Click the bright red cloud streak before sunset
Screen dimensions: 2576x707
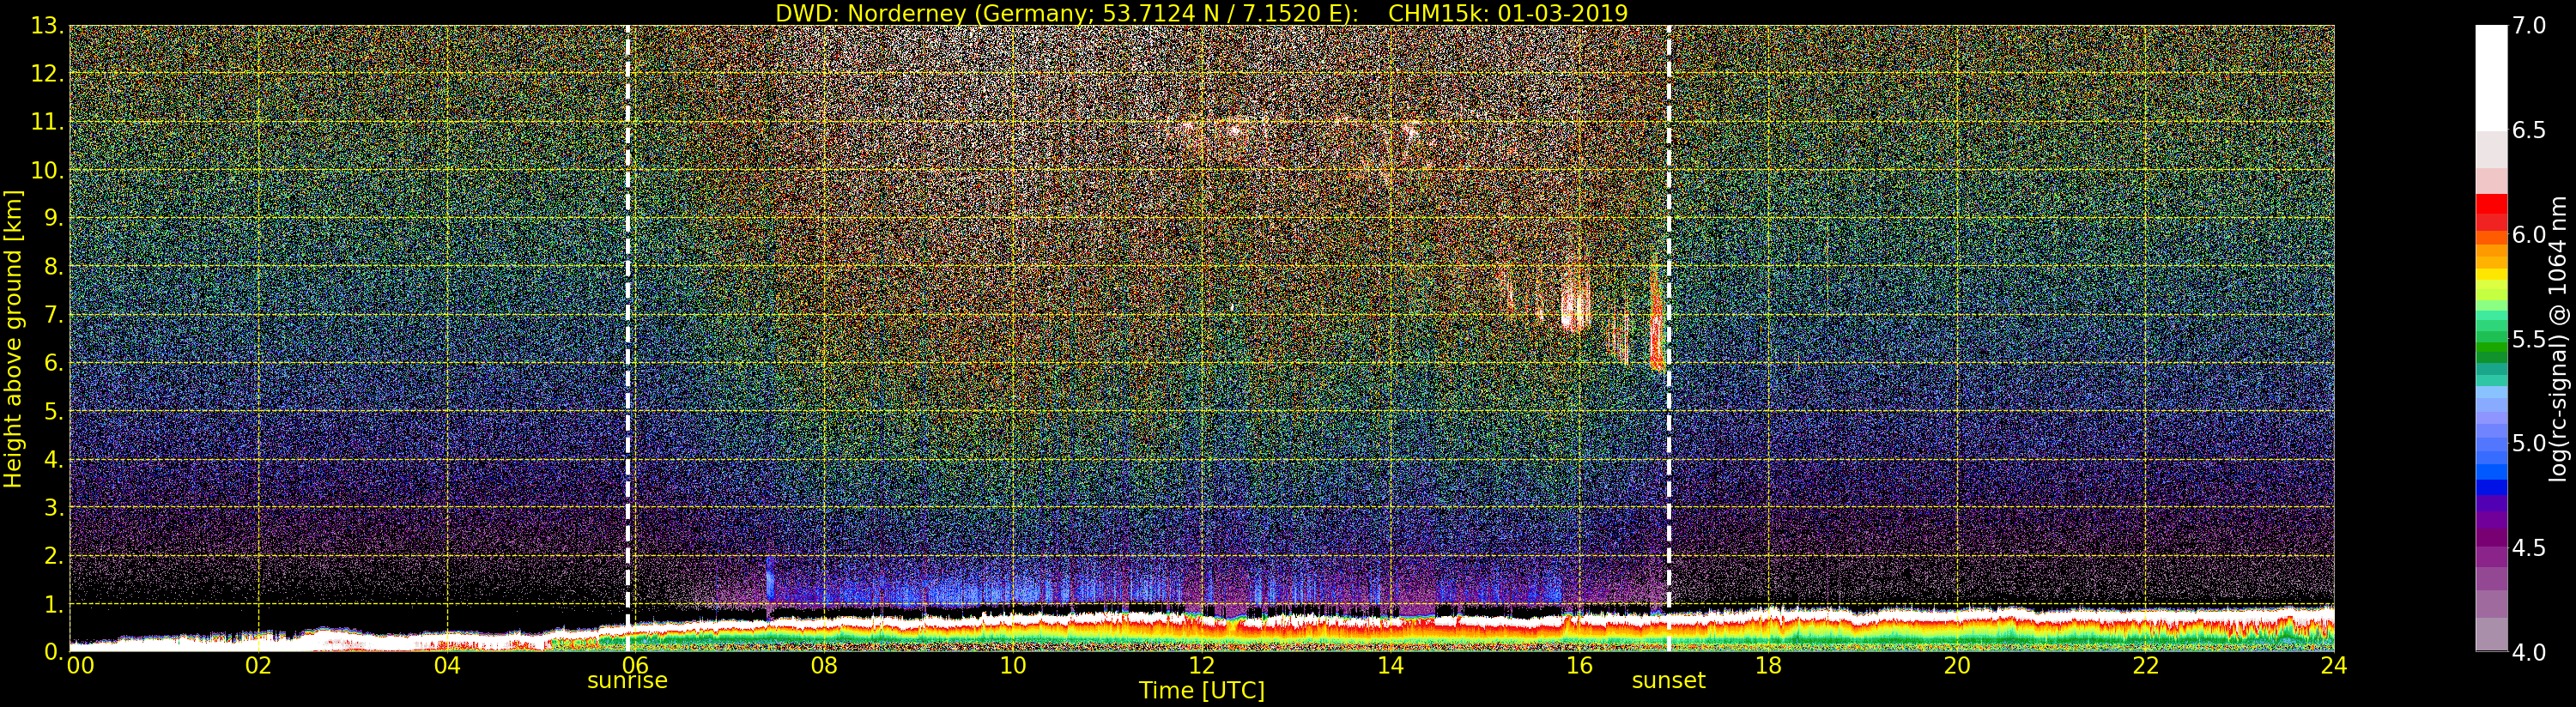tap(1656, 320)
